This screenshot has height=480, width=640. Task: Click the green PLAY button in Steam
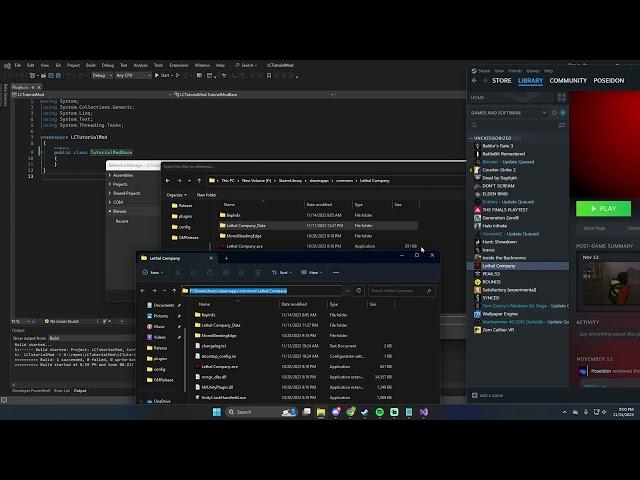pyautogui.click(x=603, y=209)
